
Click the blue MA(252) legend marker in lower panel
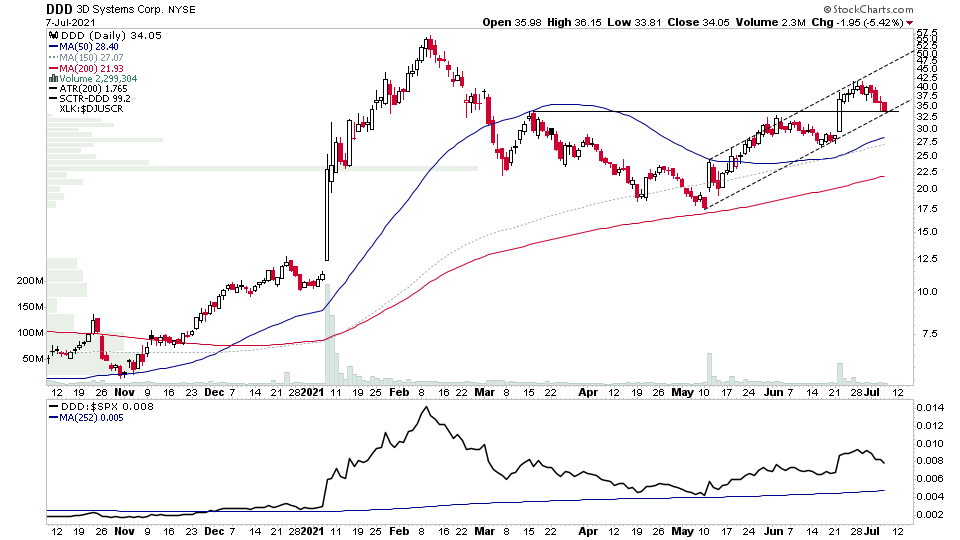click(53, 418)
